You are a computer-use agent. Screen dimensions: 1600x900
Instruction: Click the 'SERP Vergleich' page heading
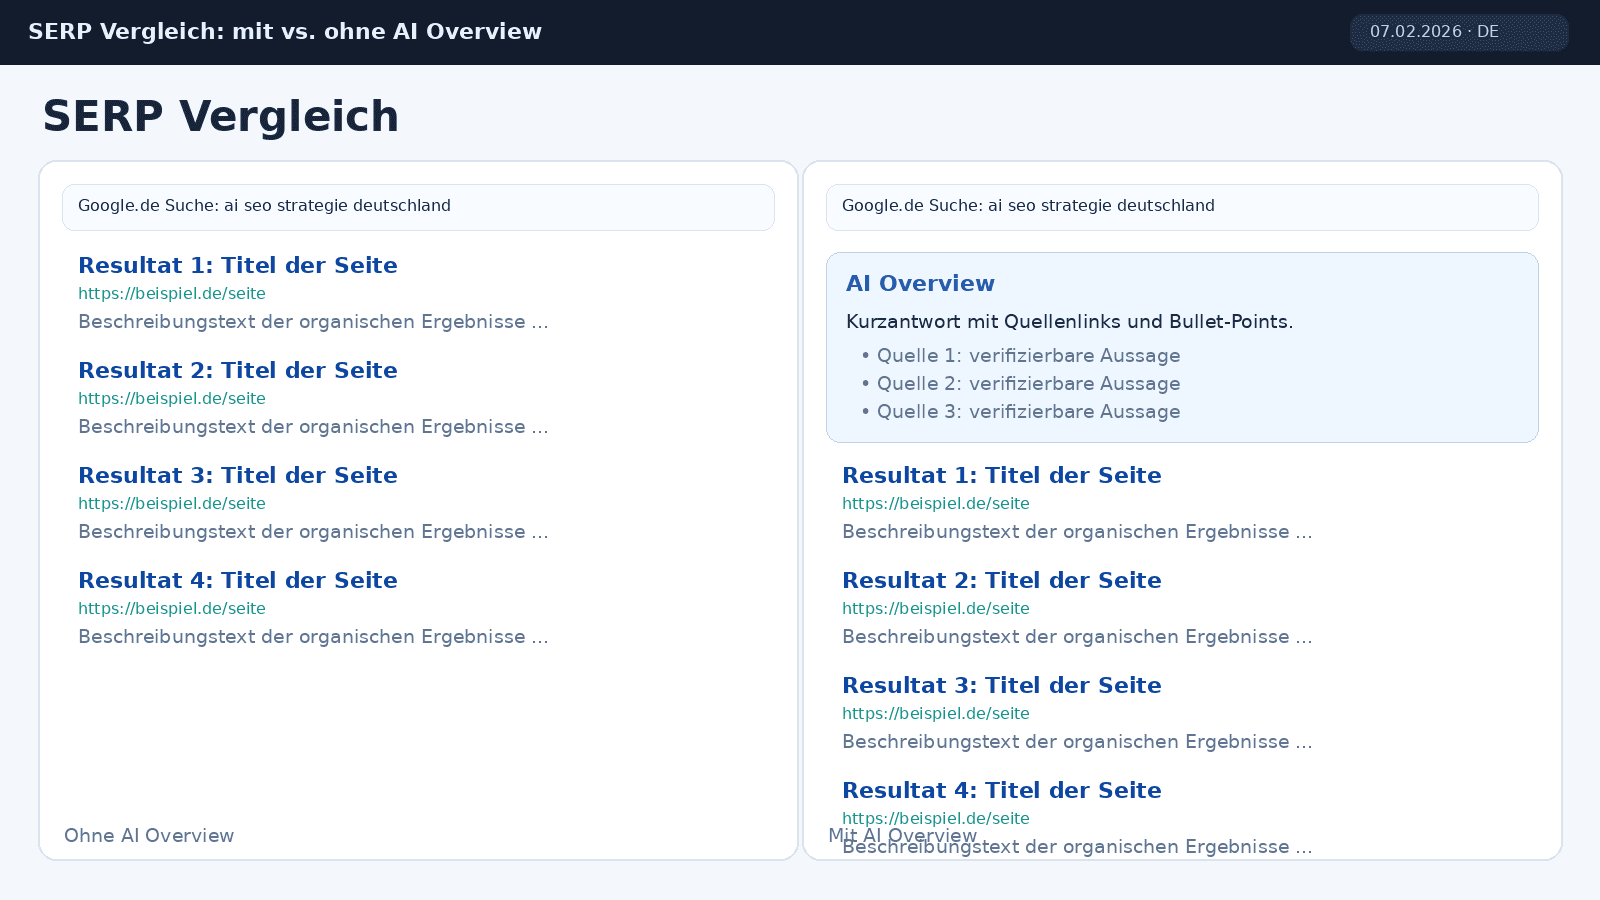click(220, 116)
